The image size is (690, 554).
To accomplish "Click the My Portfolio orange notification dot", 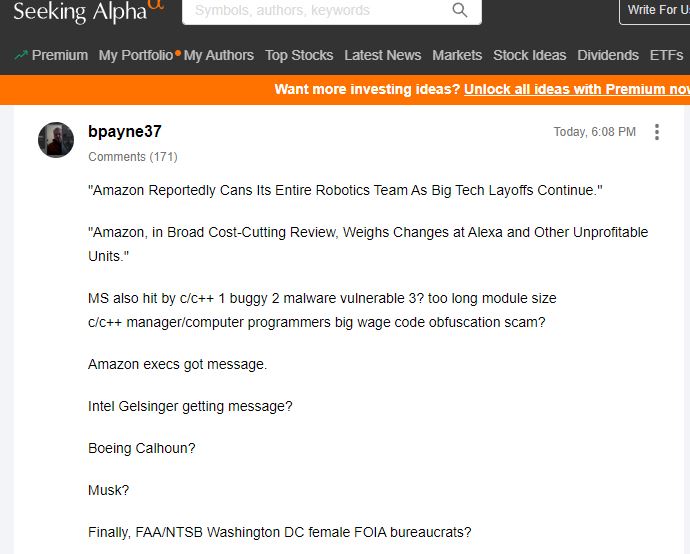I will [x=178, y=53].
